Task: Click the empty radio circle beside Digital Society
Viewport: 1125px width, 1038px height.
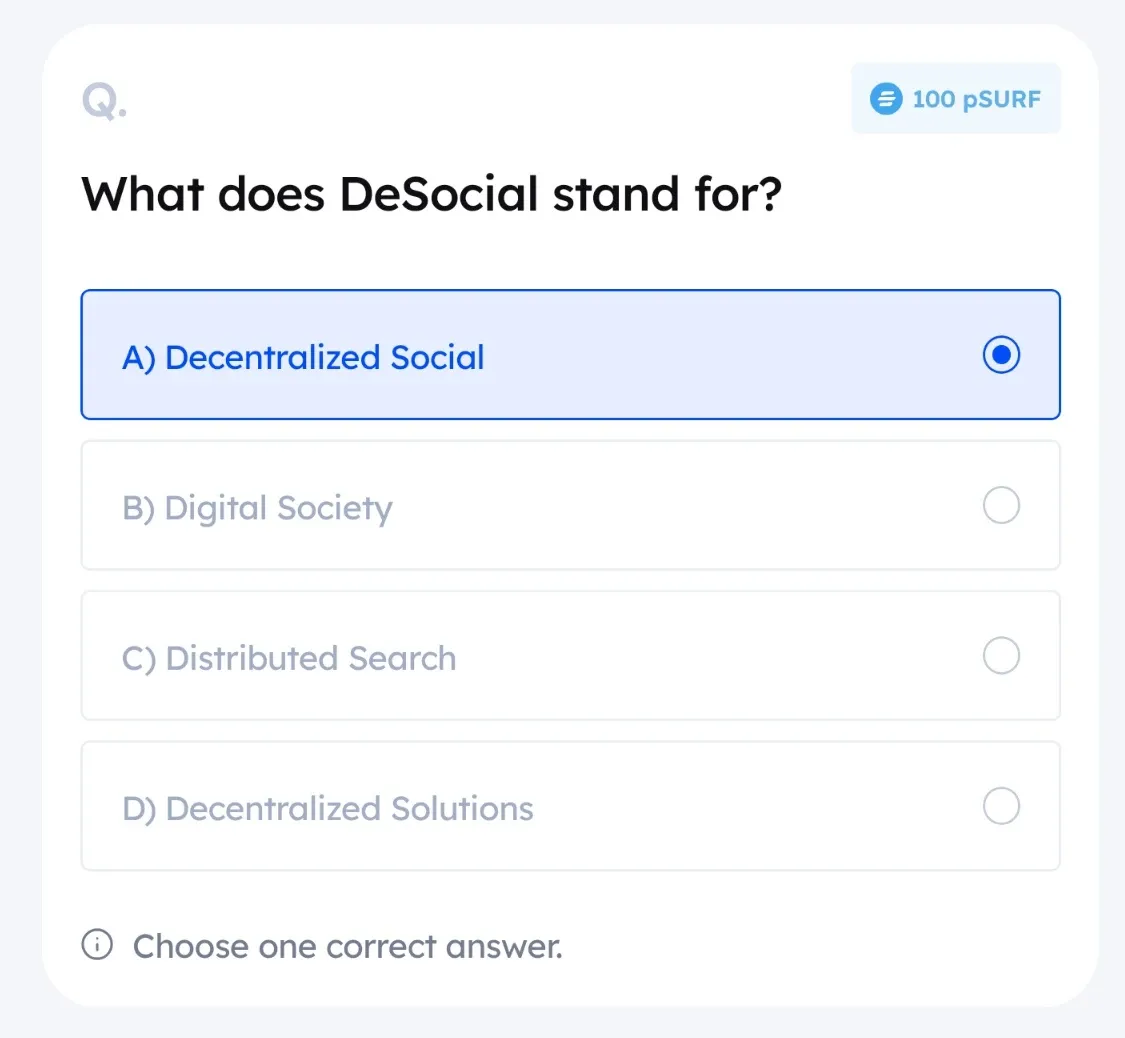Action: coord(1001,506)
